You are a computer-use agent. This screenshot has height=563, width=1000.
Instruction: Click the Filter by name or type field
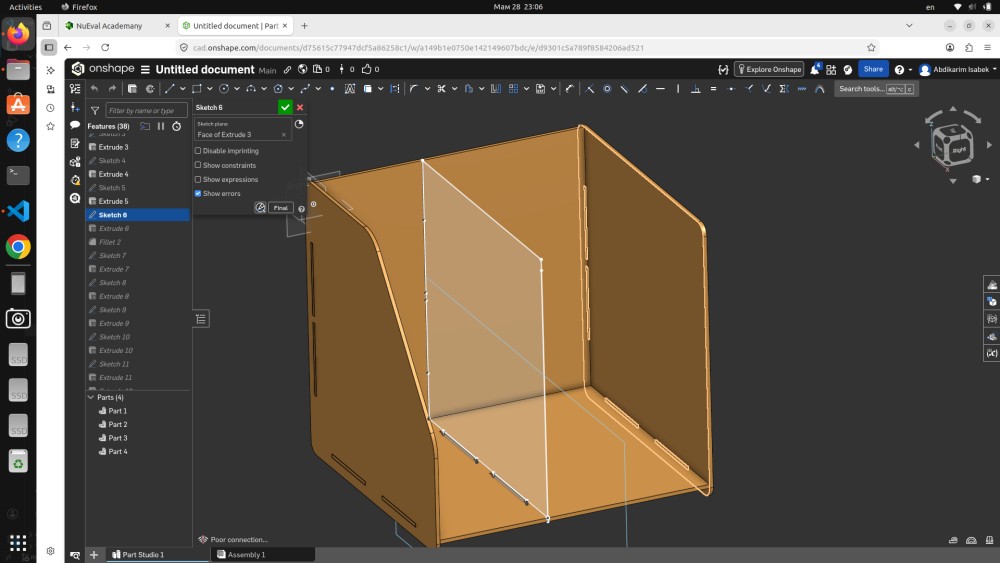click(x=147, y=110)
